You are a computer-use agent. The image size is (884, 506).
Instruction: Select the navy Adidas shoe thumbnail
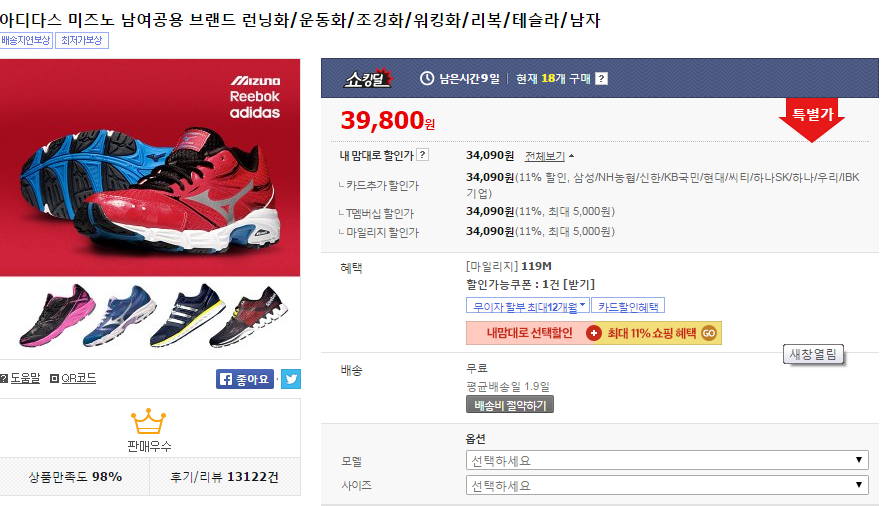[187, 314]
